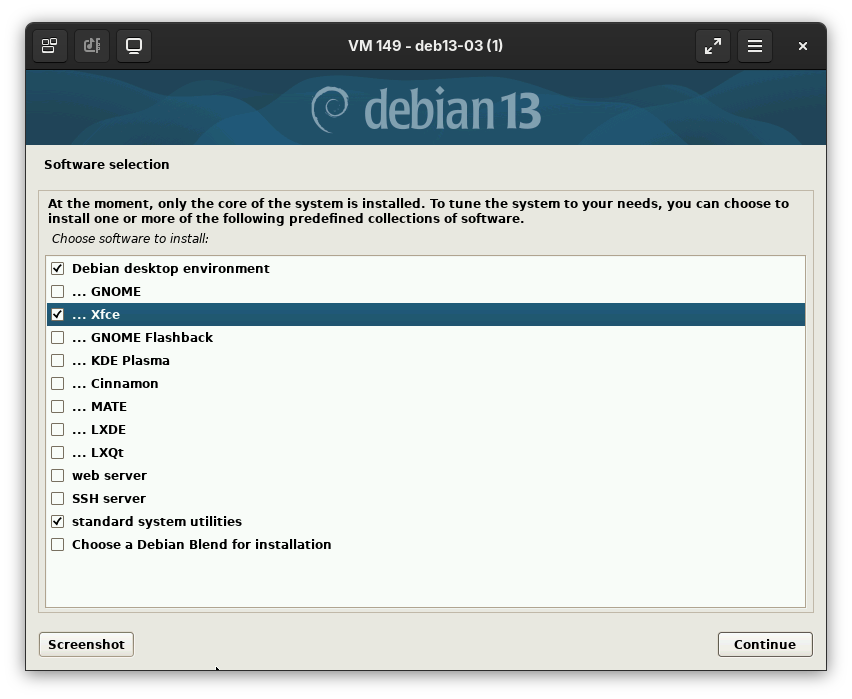
Task: Uncheck Debian desktop environment
Action: [x=58, y=269]
